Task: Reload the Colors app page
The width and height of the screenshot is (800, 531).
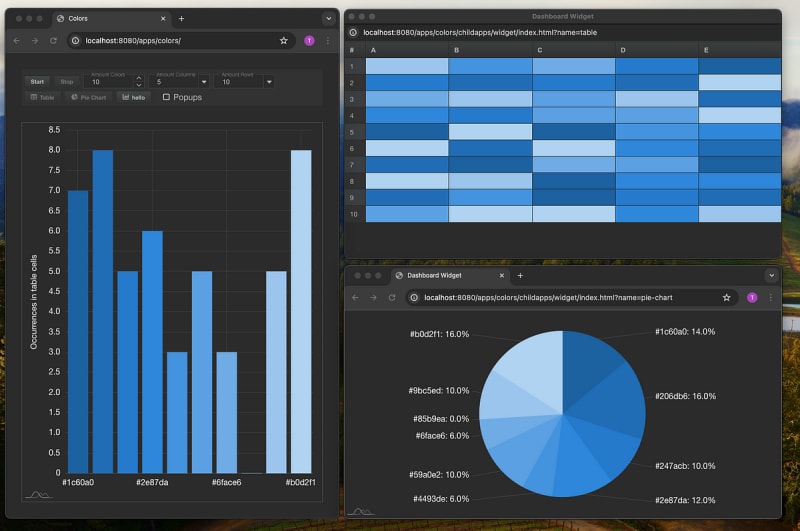Action: coord(53,41)
